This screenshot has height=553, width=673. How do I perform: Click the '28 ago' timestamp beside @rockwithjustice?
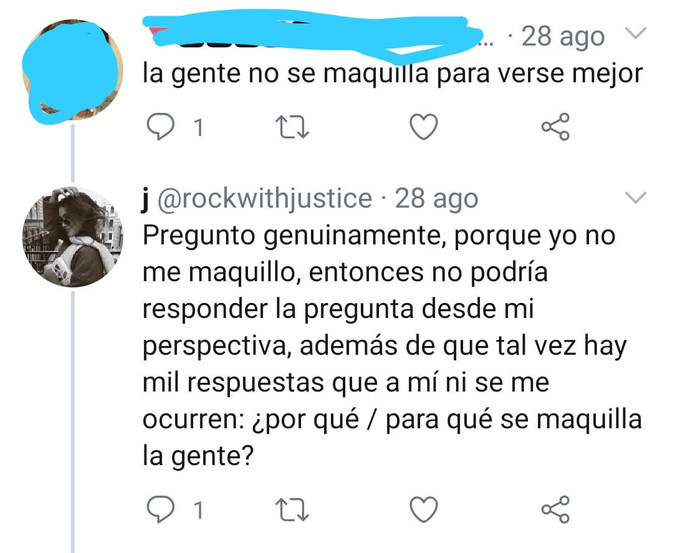coord(436,199)
